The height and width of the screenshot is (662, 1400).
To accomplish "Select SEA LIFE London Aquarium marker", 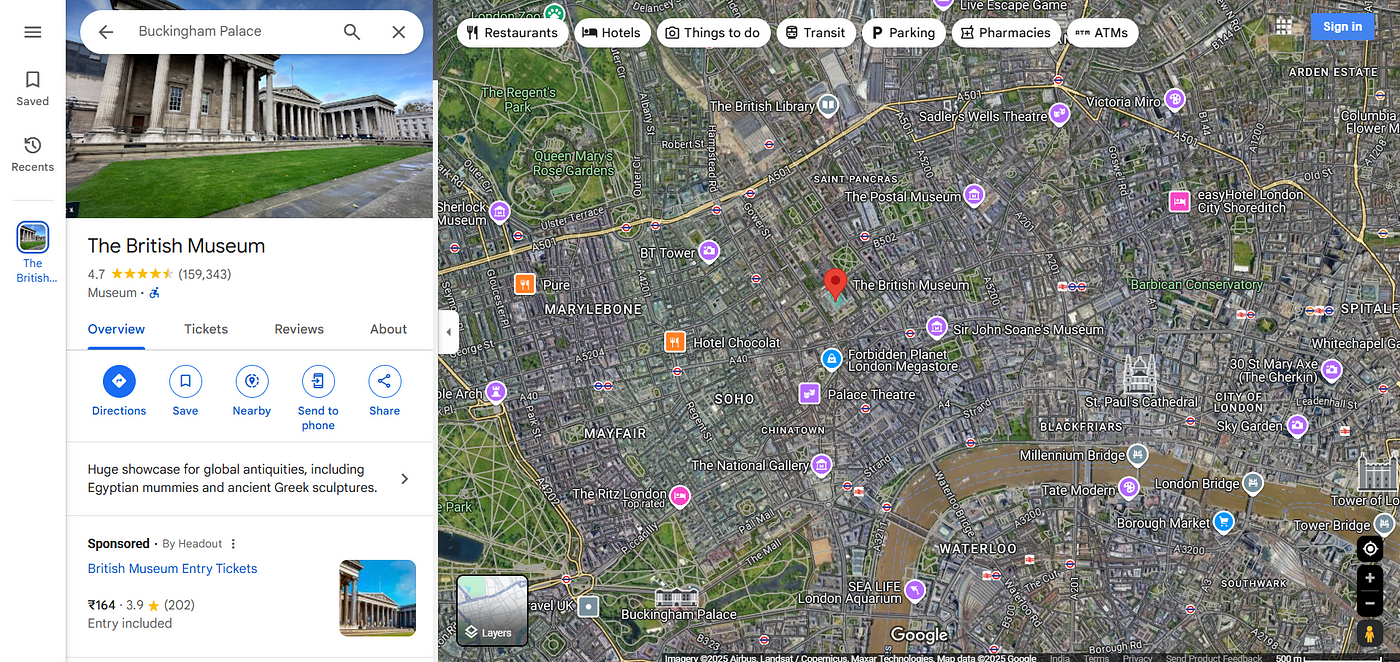I will pos(914,590).
